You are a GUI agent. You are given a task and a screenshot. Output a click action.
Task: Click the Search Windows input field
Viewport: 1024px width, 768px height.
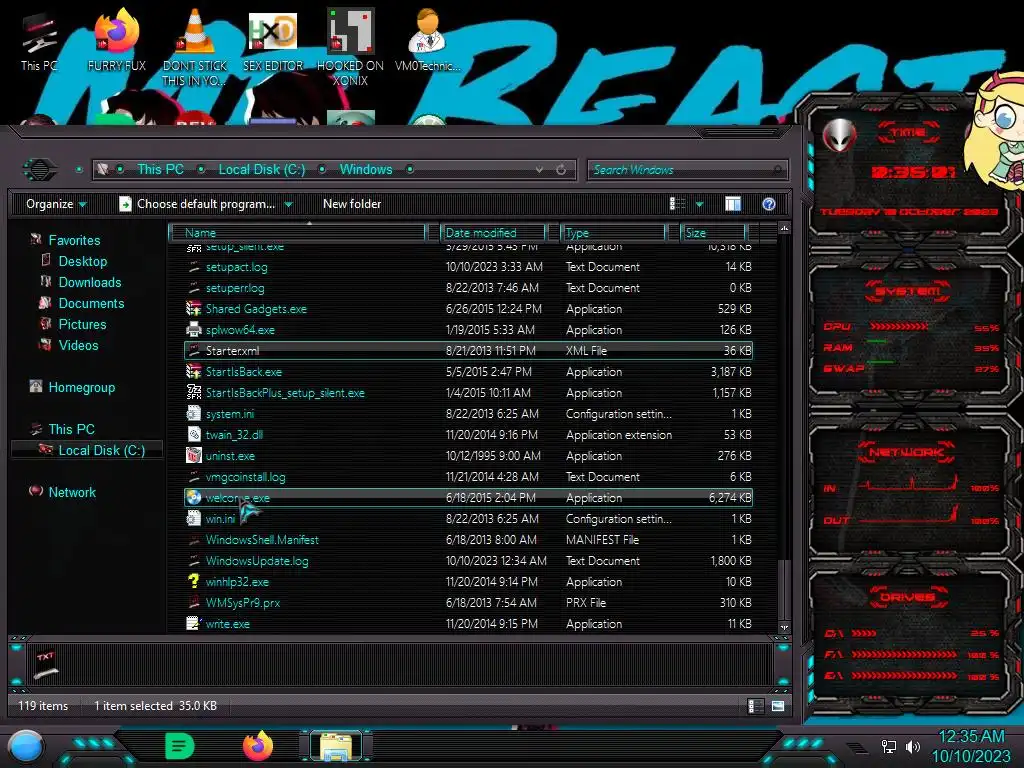tap(688, 170)
